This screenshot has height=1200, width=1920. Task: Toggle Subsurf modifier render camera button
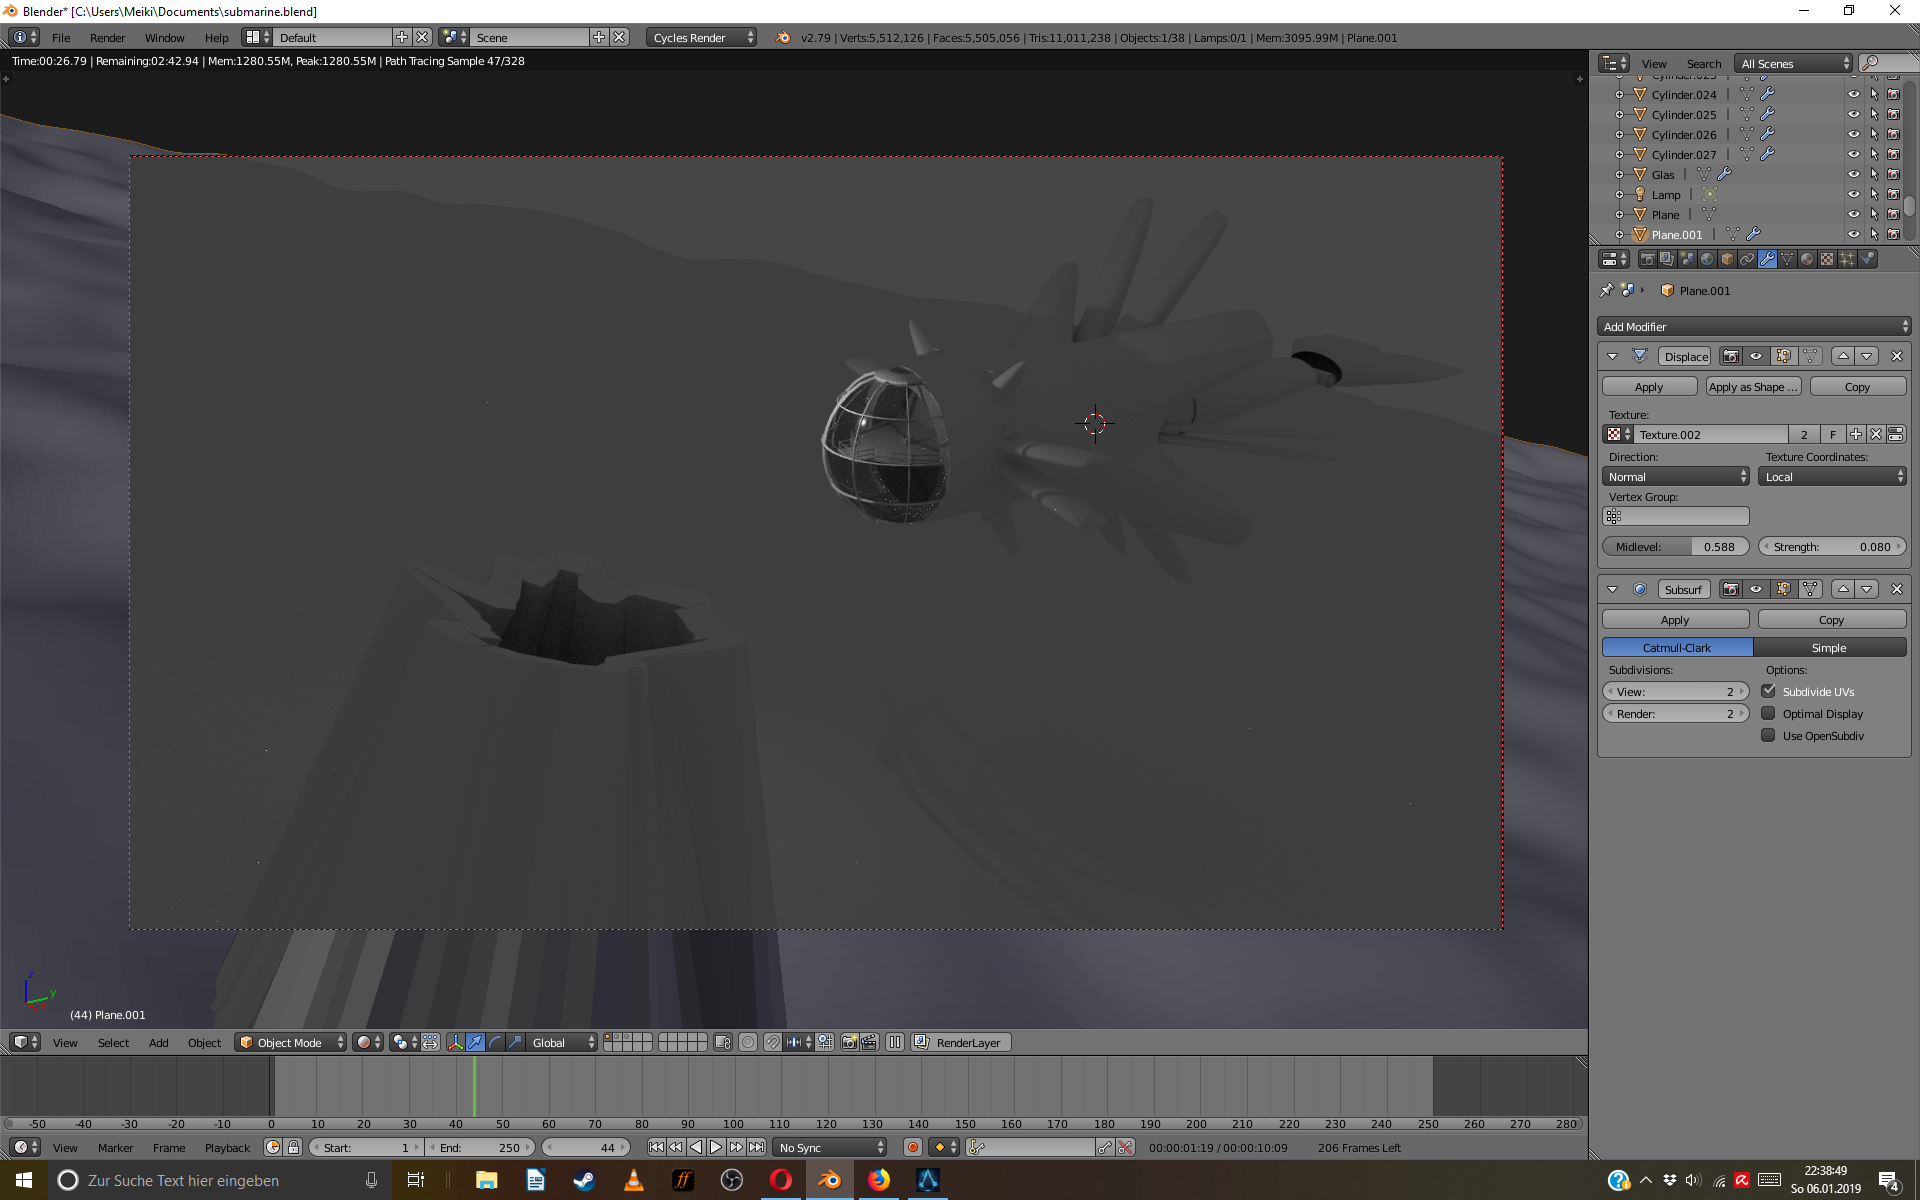[1731, 589]
